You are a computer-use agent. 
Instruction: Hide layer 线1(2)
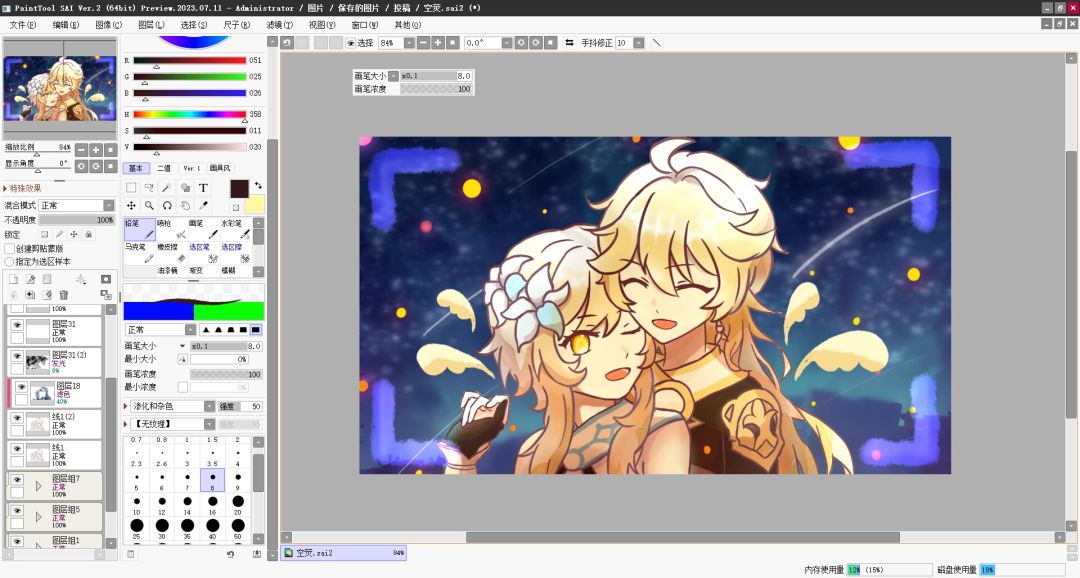point(17,418)
